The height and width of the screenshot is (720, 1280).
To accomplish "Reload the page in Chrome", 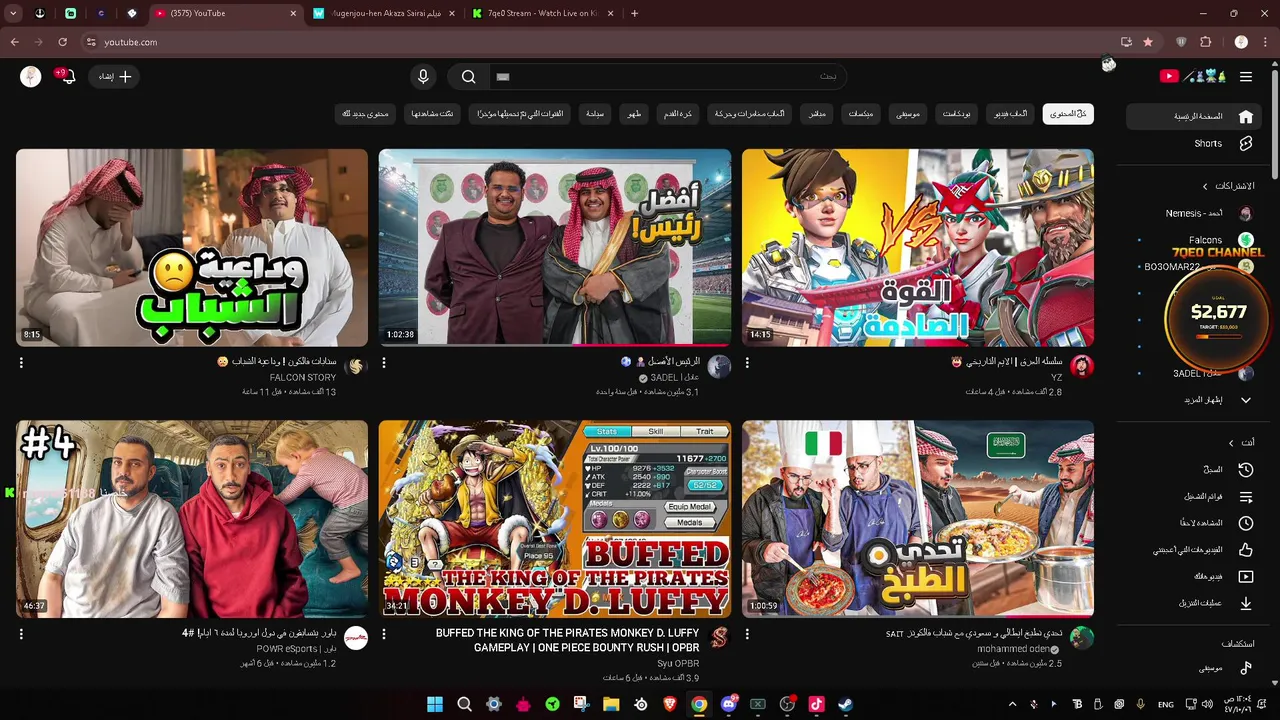I will [62, 42].
